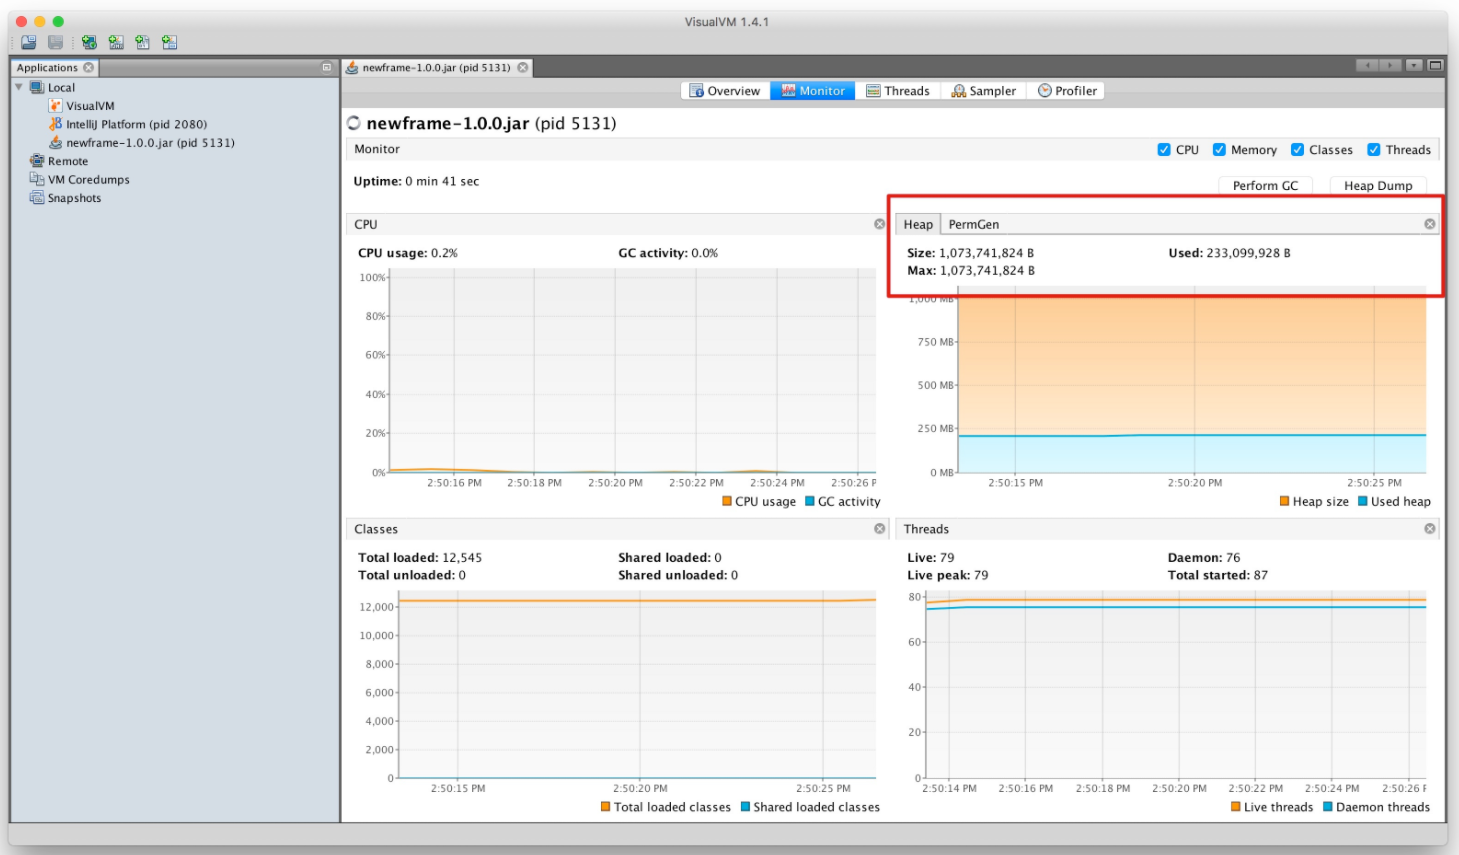Click the VM Coredumps icon

(x=37, y=180)
